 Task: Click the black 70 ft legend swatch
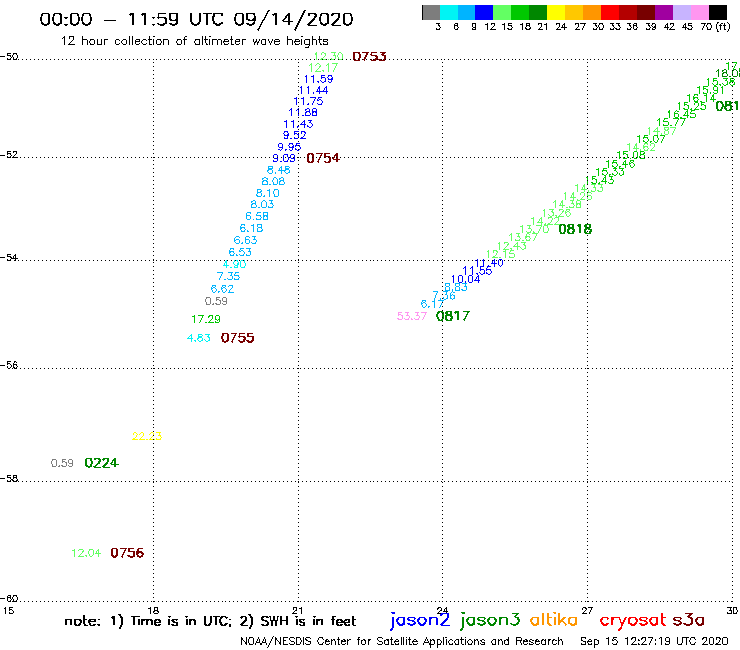tap(718, 12)
